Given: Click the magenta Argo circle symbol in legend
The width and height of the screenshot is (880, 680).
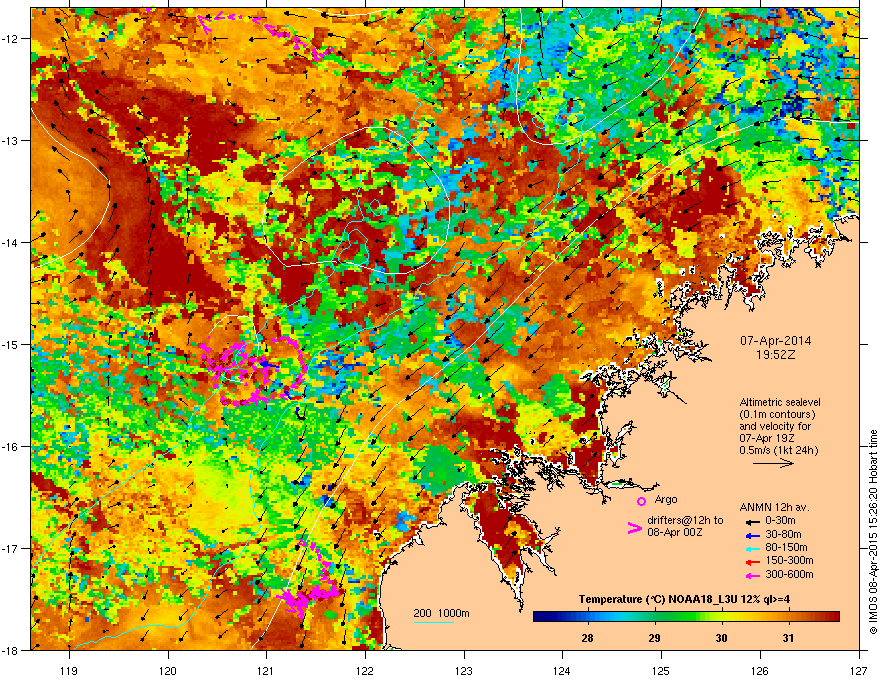Looking at the screenshot, I should pos(641,501).
